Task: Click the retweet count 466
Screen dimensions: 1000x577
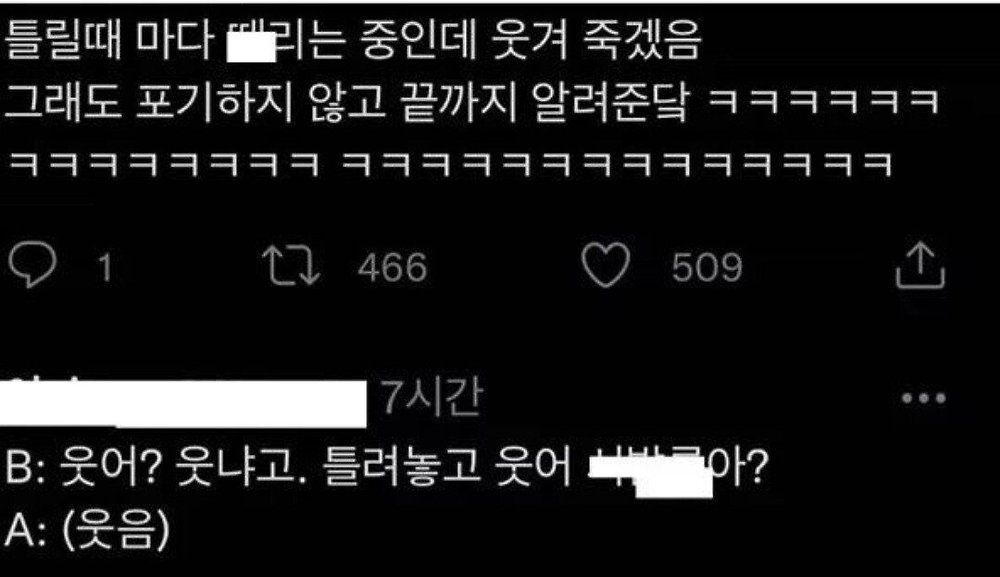Action: coord(392,267)
